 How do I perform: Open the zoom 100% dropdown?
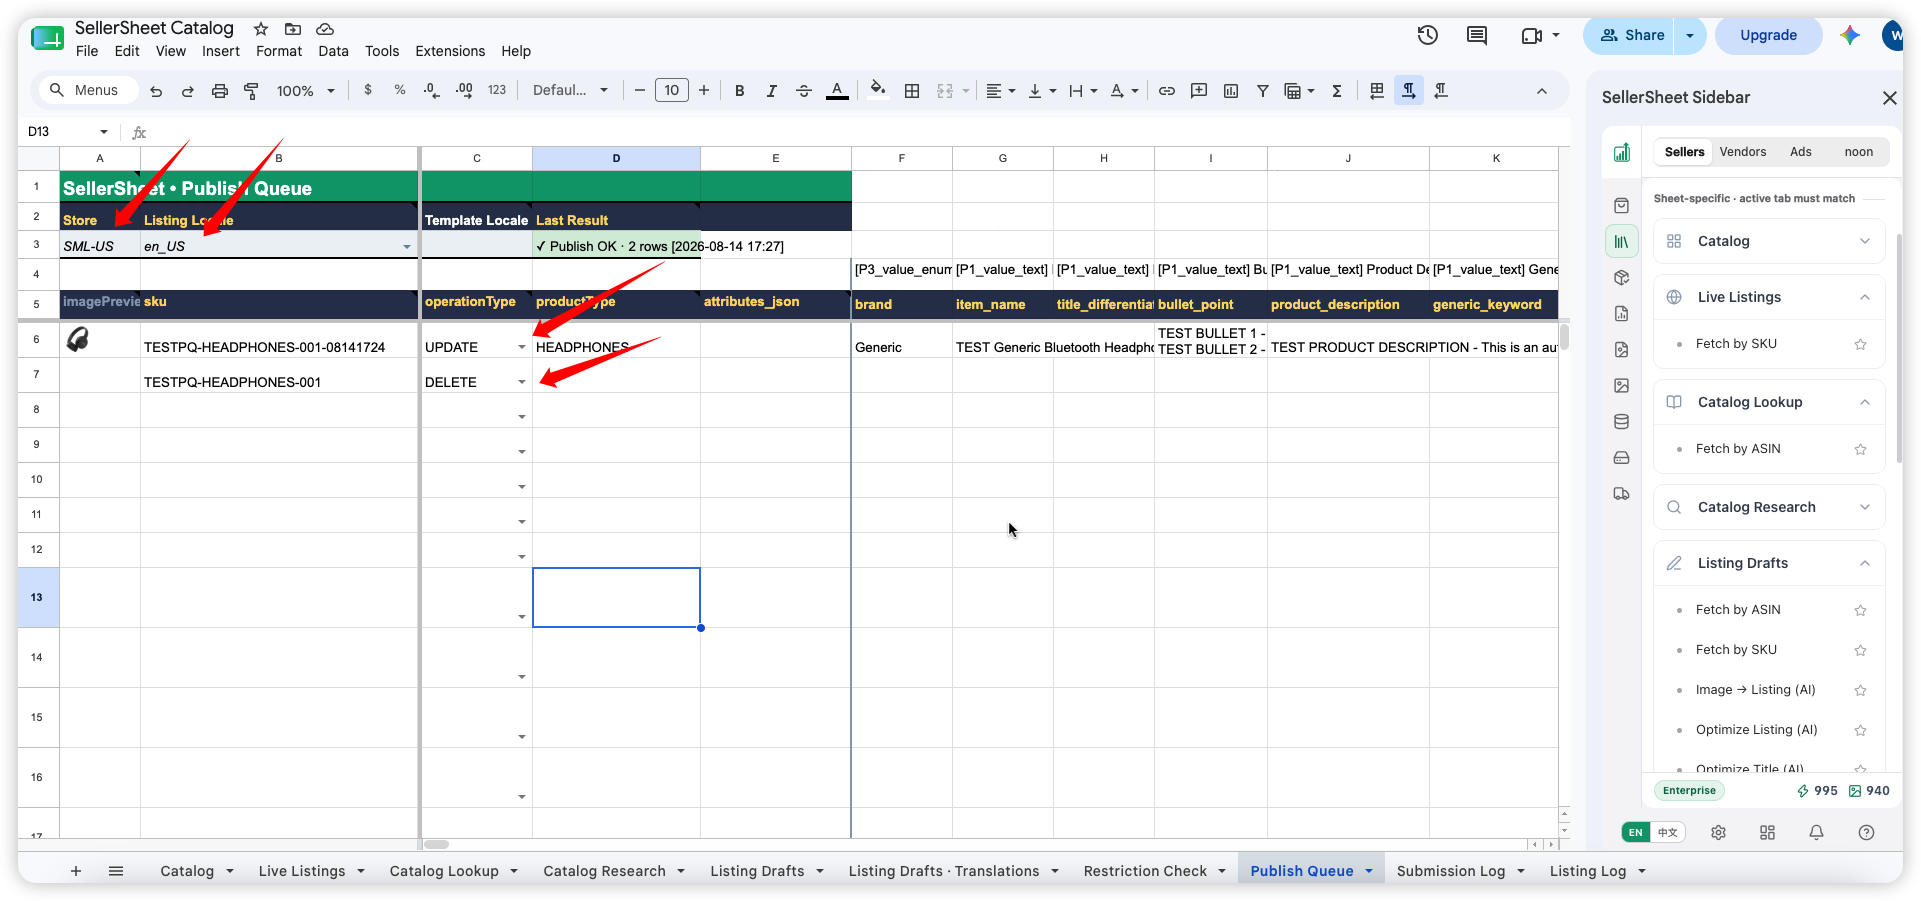click(305, 91)
